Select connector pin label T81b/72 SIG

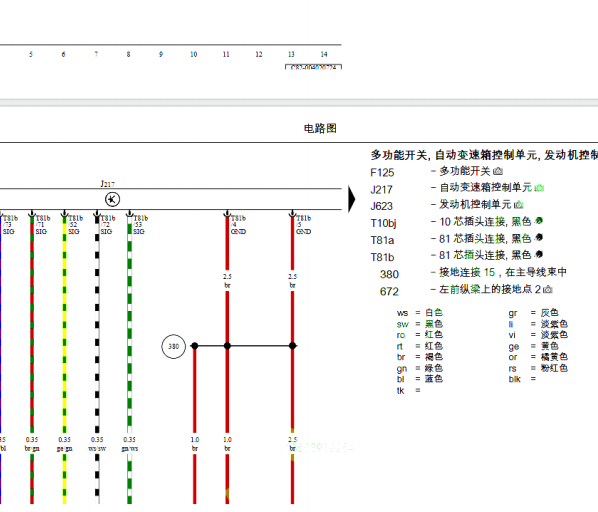point(108,225)
